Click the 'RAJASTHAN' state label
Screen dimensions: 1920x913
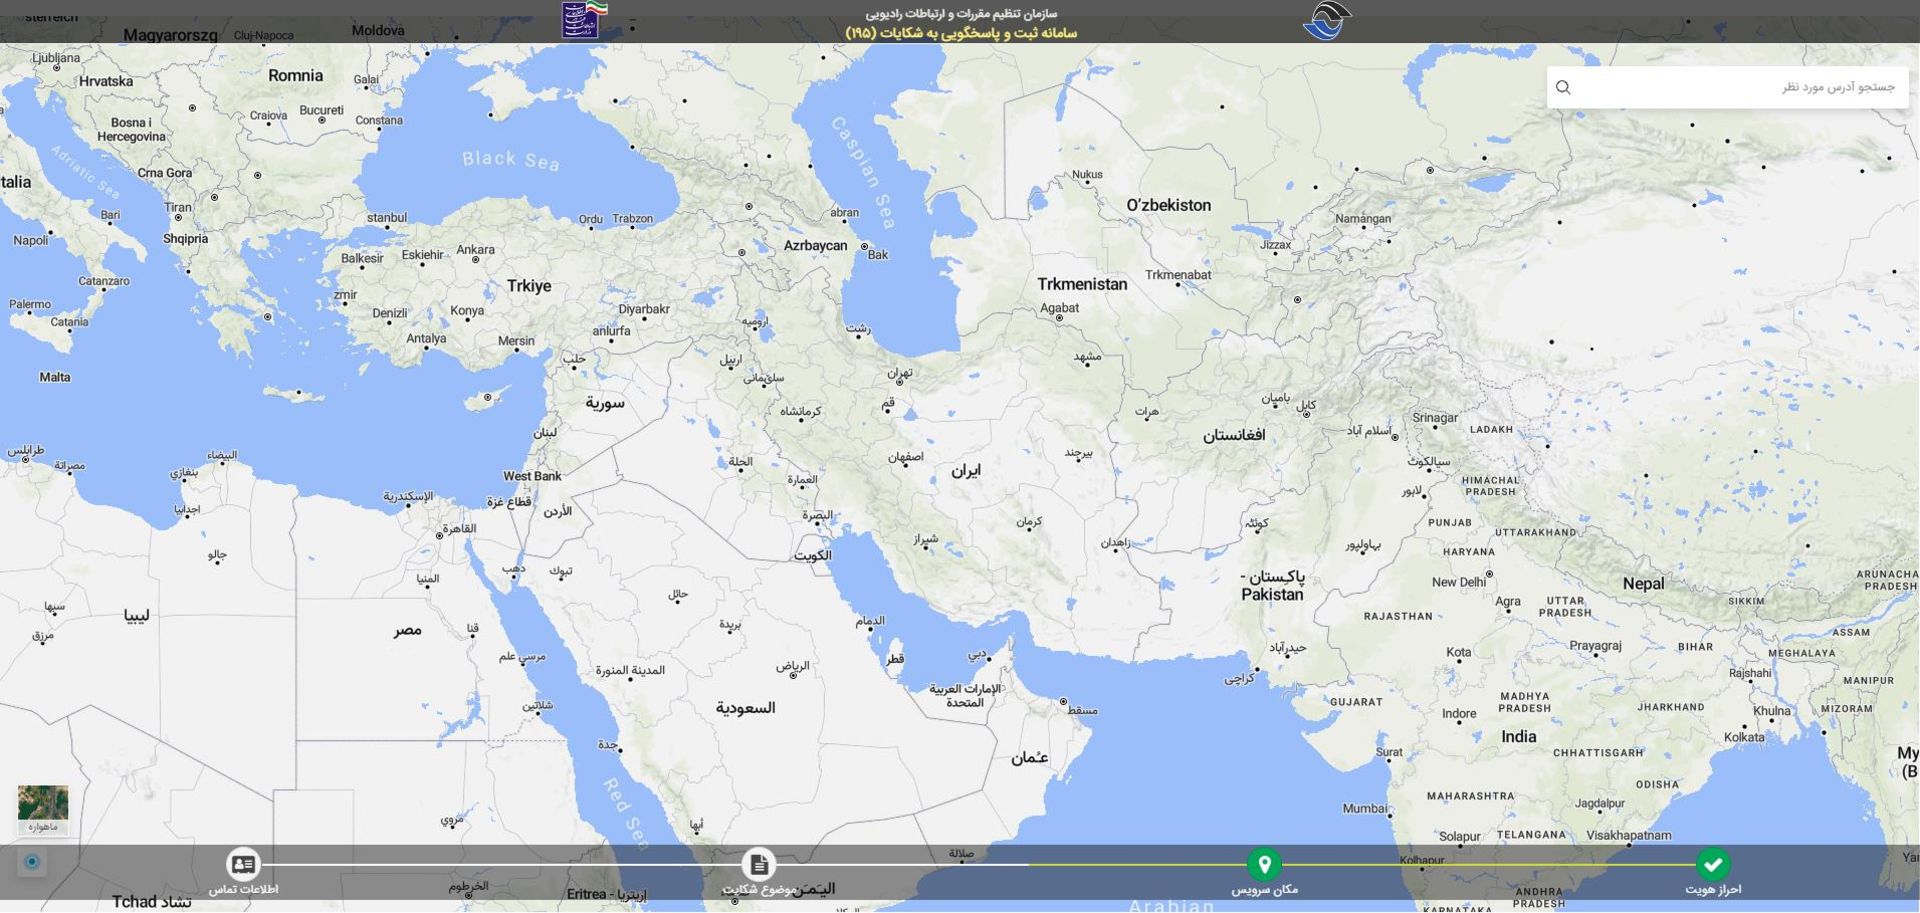1398,617
